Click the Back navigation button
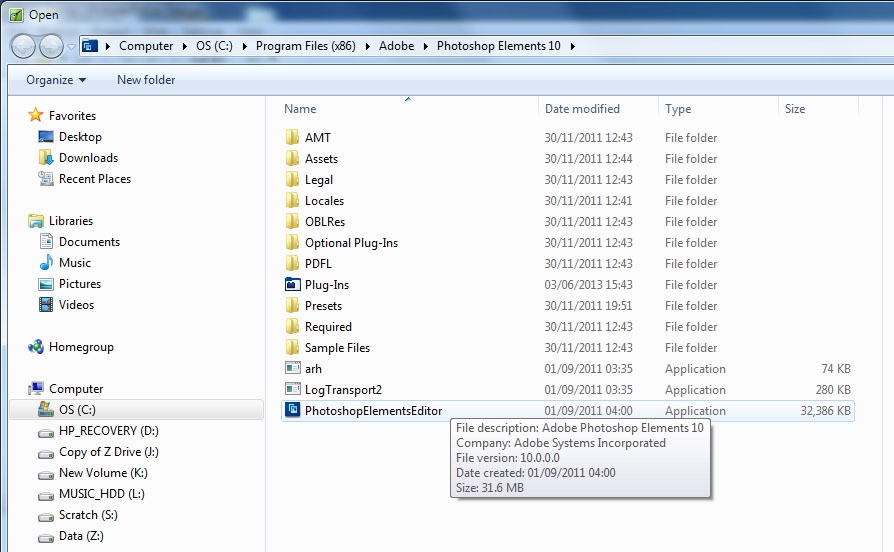The height and width of the screenshot is (552, 894). point(23,46)
